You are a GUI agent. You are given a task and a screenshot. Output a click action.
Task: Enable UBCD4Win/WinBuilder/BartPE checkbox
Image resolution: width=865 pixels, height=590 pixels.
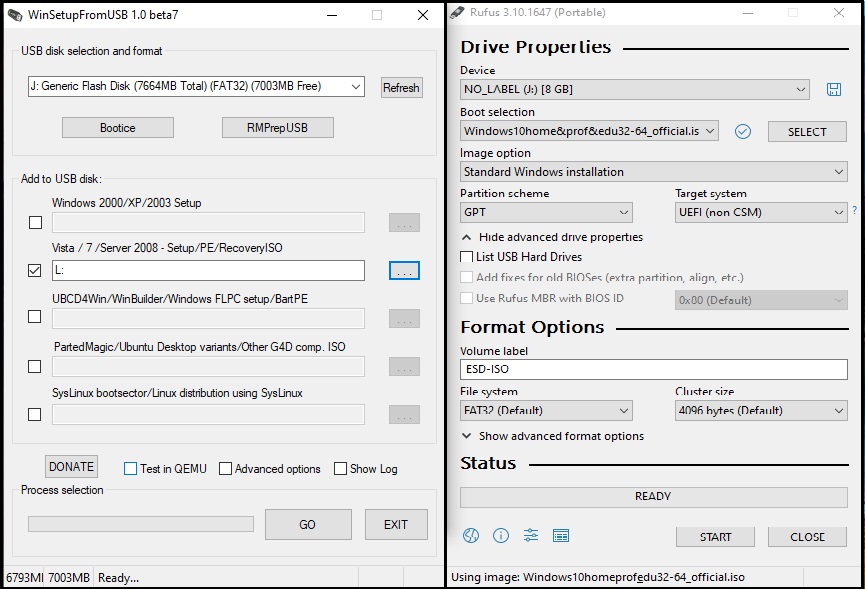[34, 317]
